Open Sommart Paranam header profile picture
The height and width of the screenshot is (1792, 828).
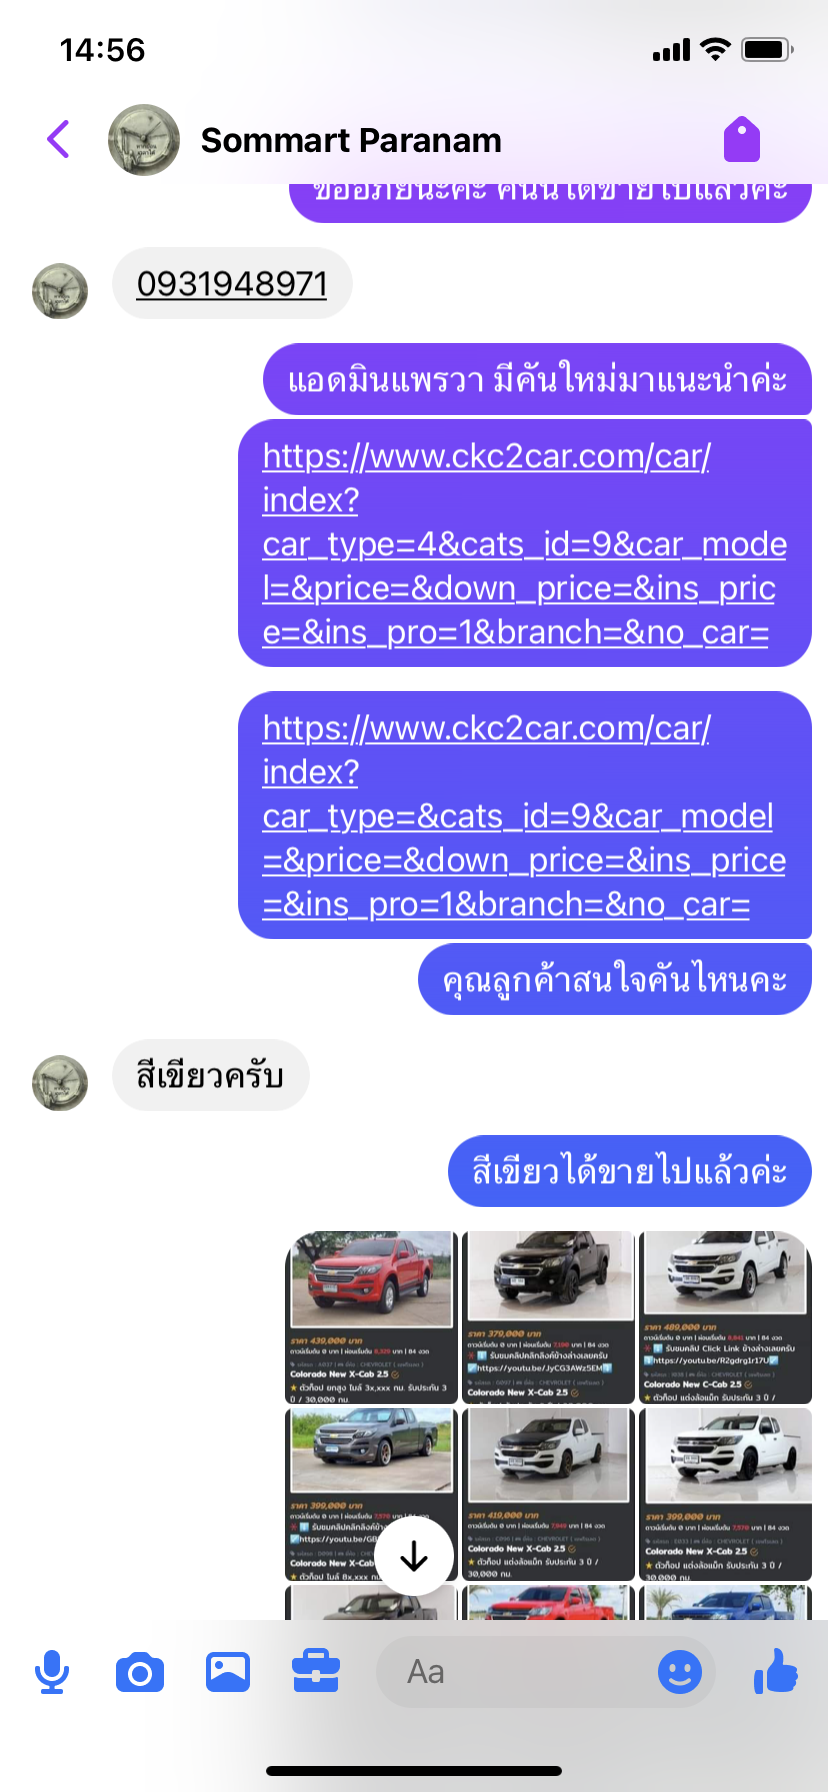(x=144, y=140)
